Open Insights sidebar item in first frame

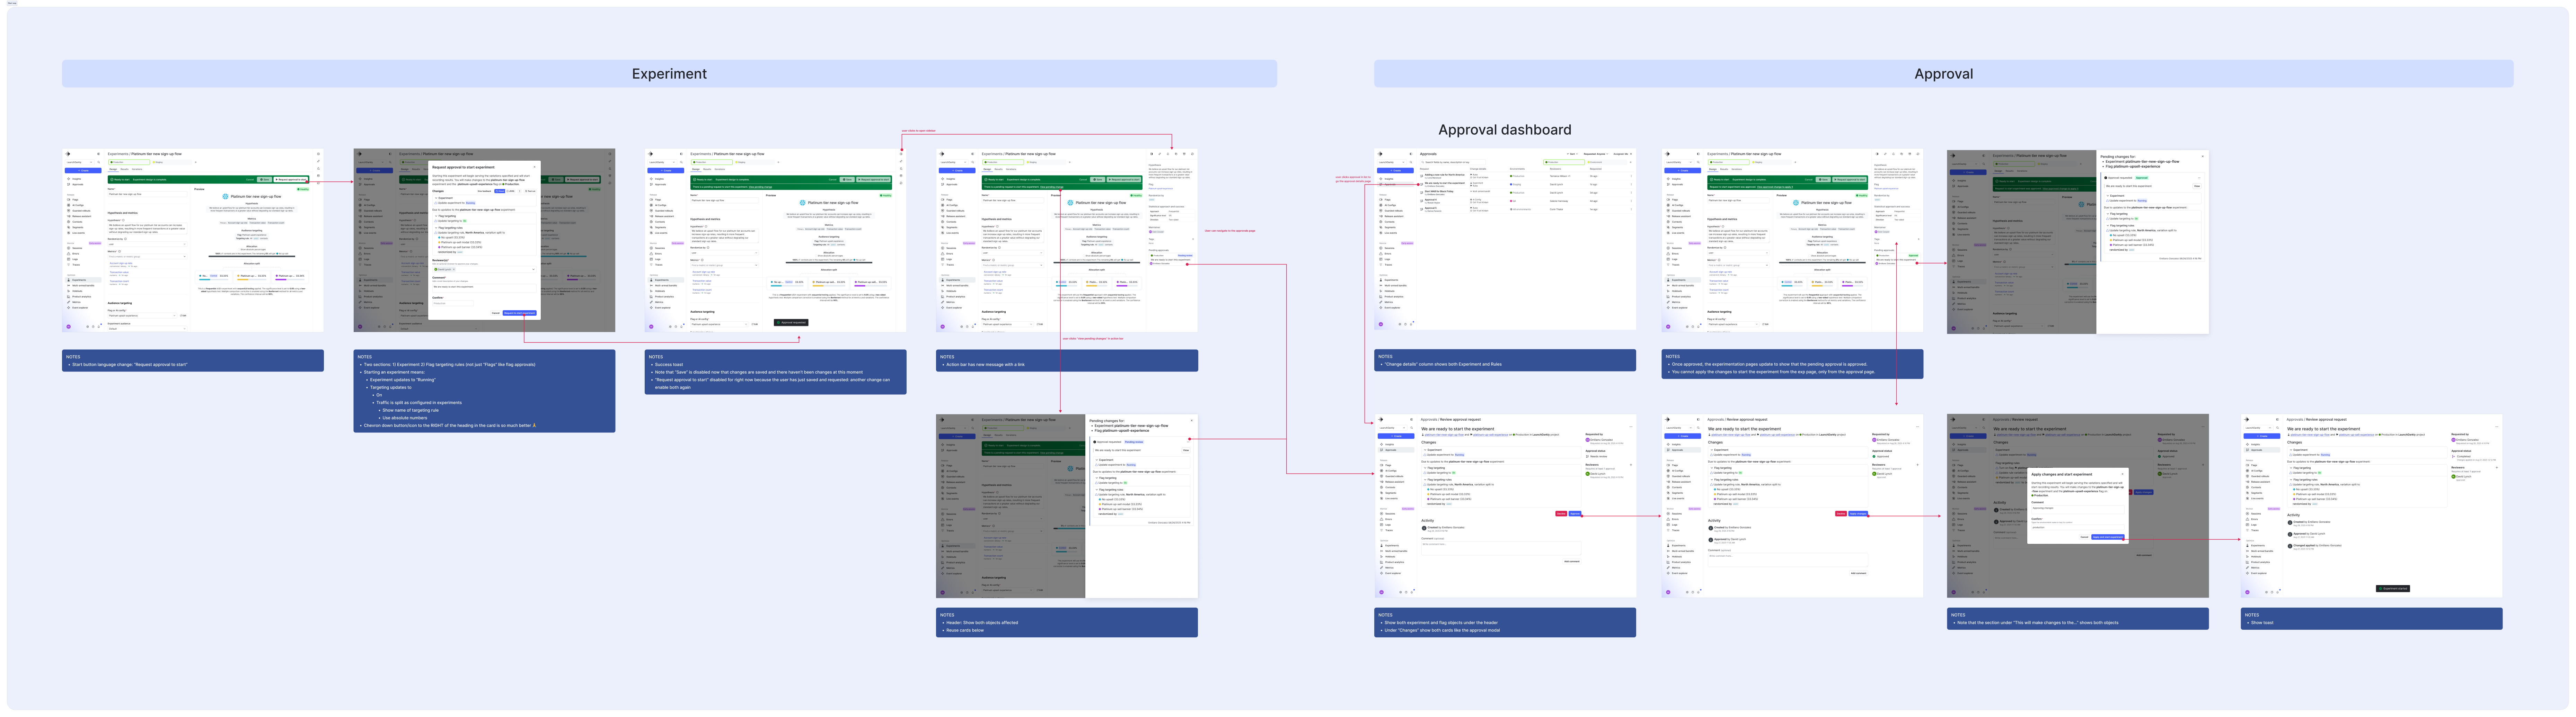tap(83, 179)
